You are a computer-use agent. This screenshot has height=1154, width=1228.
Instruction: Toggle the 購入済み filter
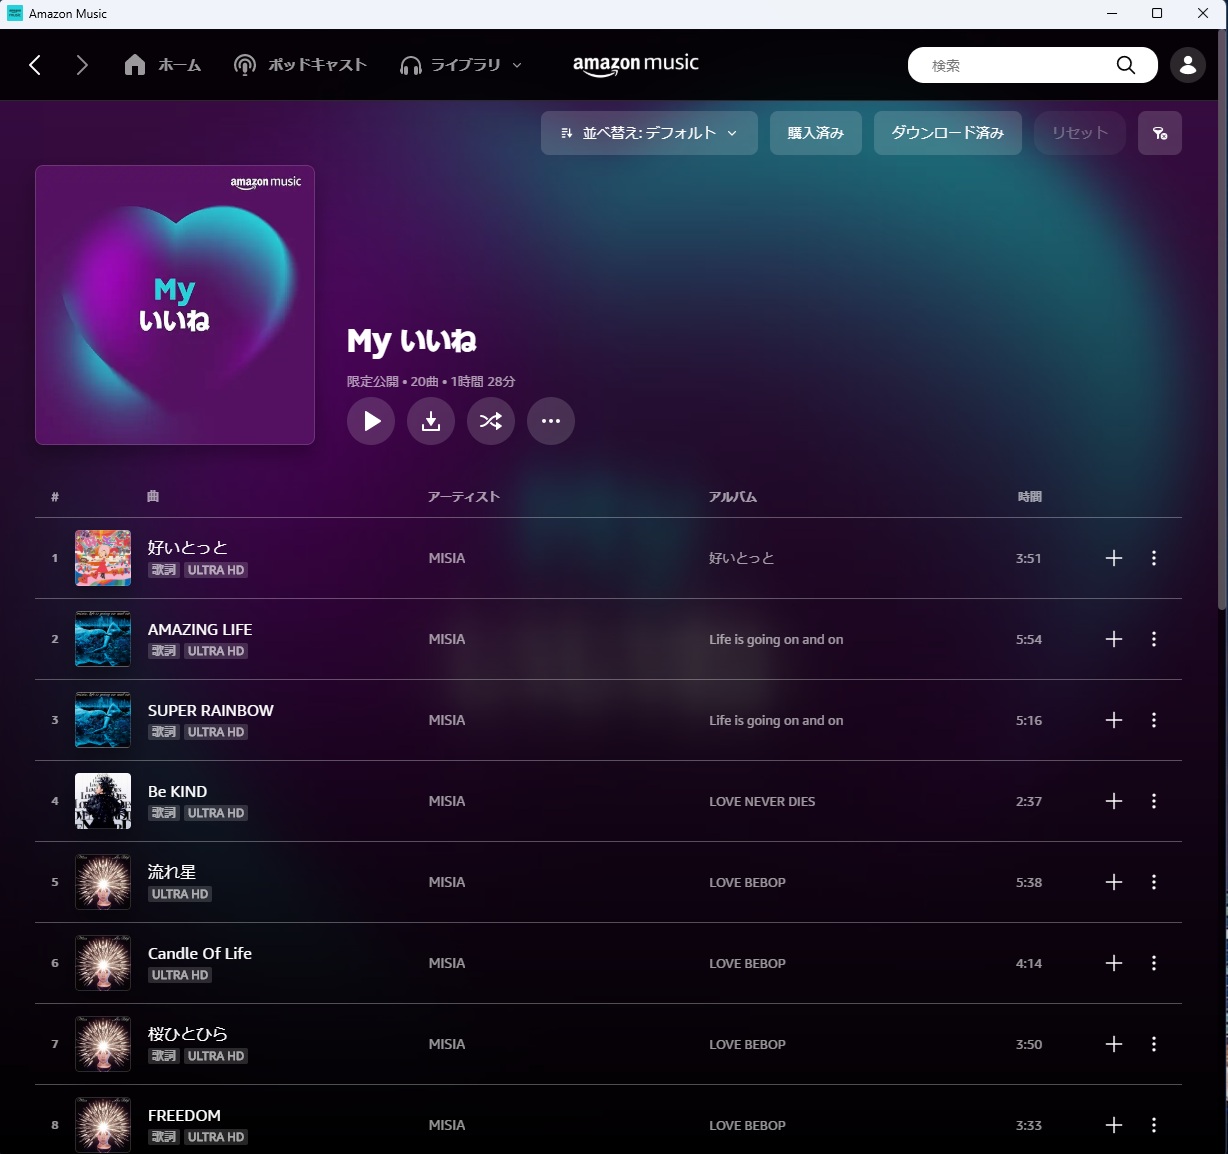[x=816, y=133]
